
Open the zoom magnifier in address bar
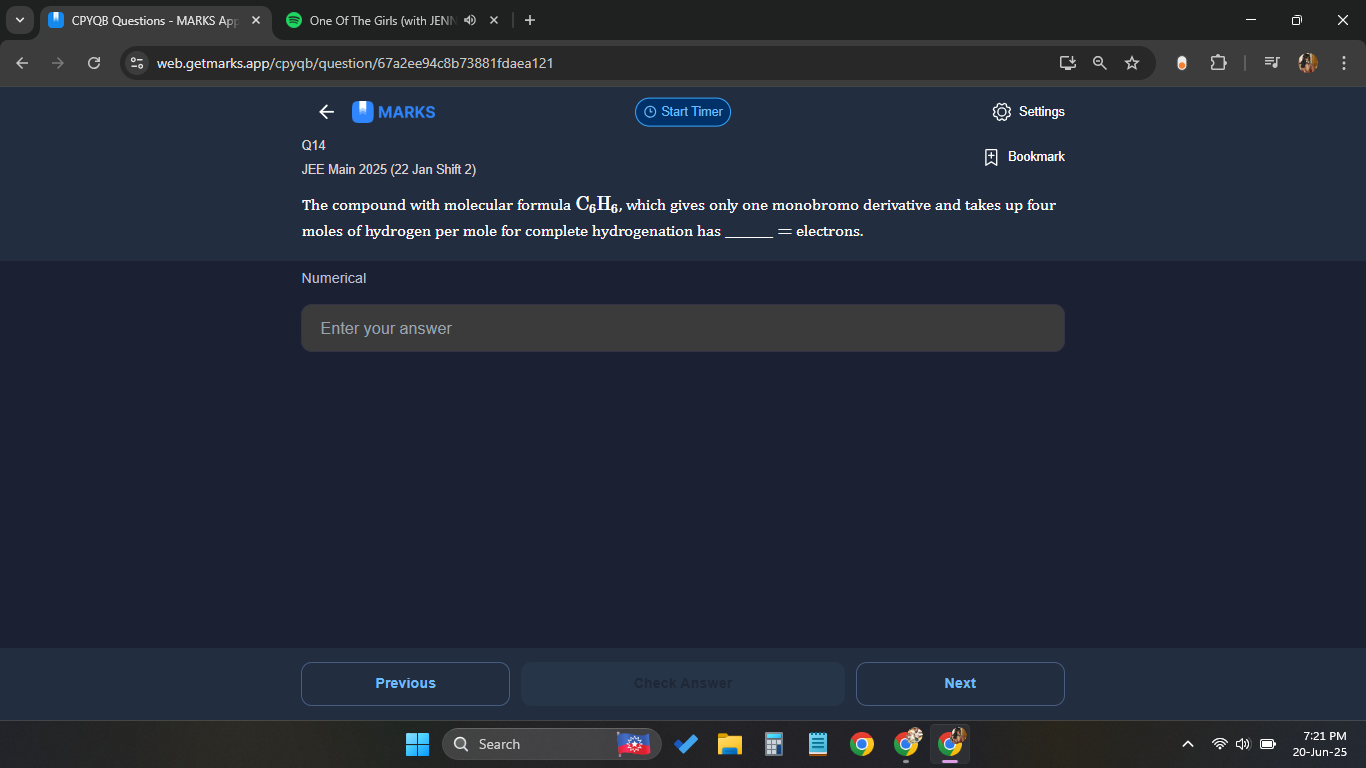click(x=1100, y=63)
